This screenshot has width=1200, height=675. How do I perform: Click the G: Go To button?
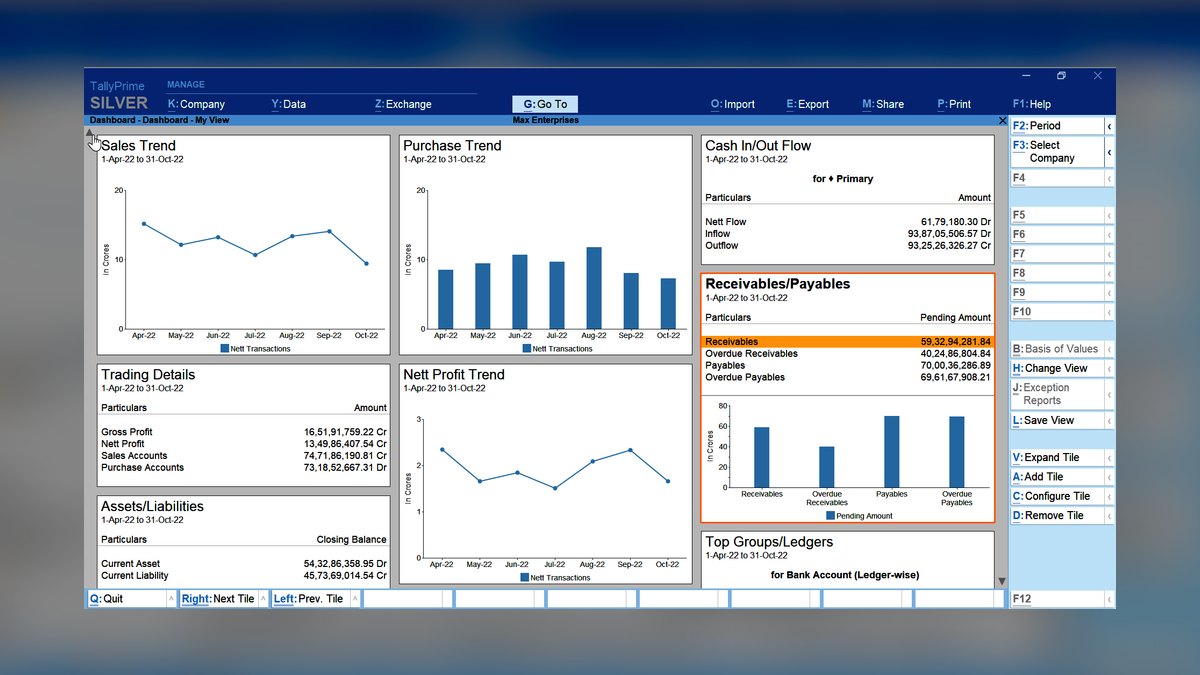[x=545, y=104]
